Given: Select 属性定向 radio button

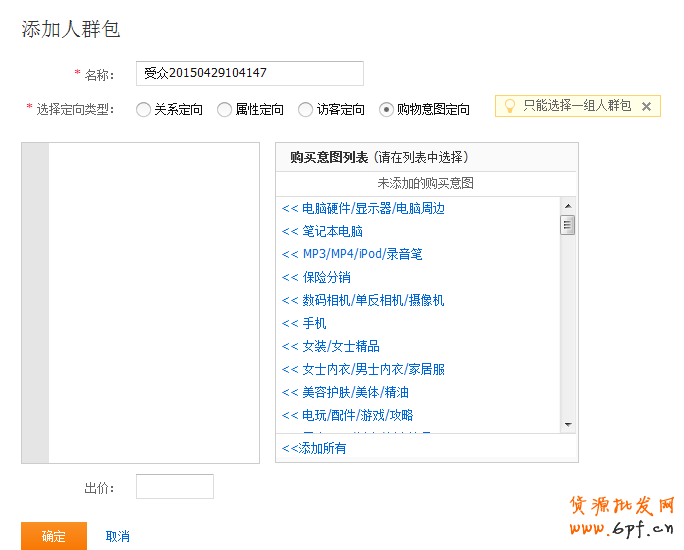Looking at the screenshot, I should 225,110.
